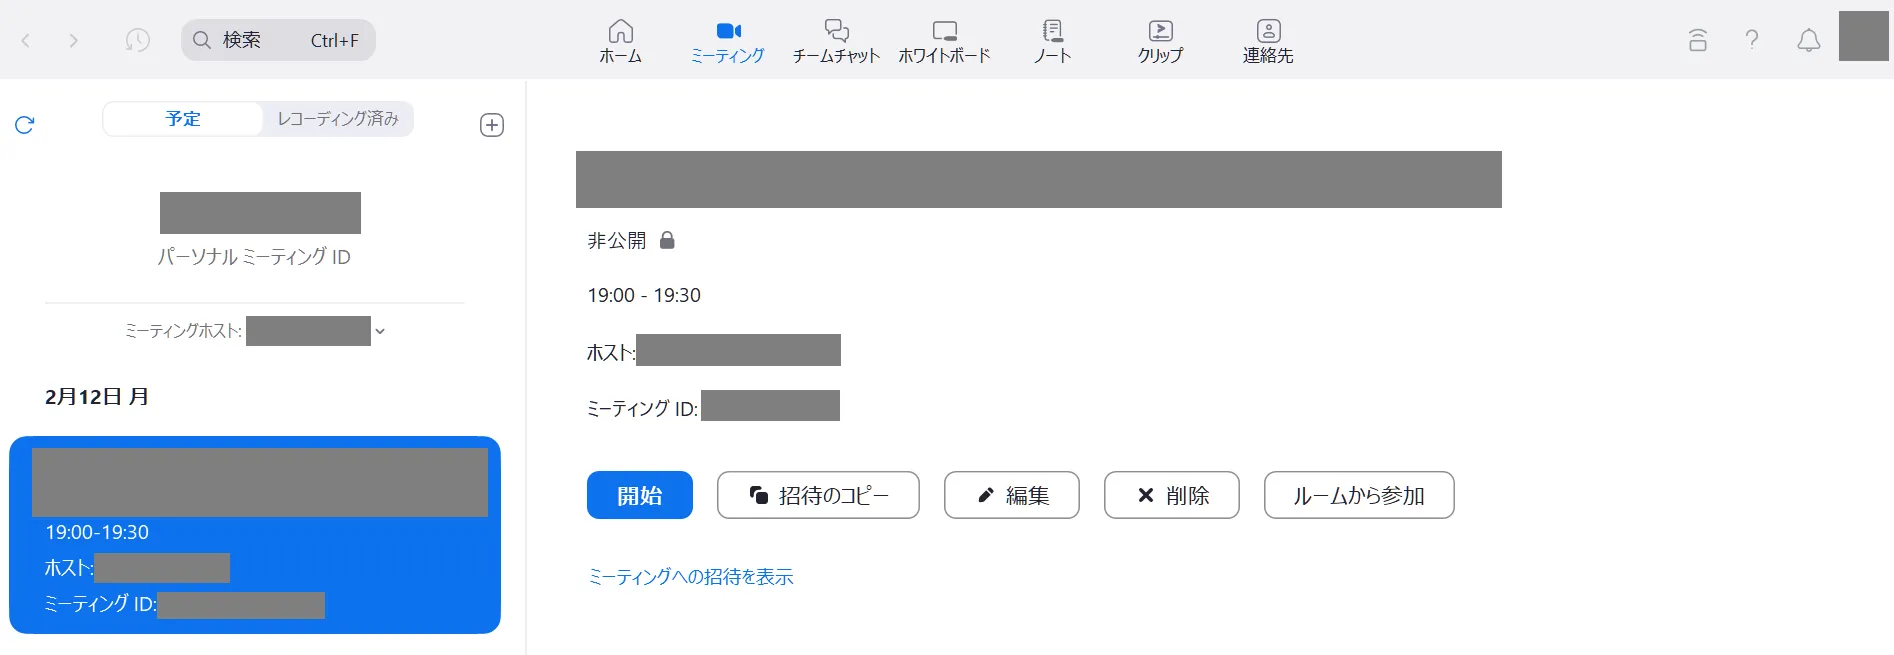The height and width of the screenshot is (655, 1894).
Task: Click the plus icon to schedule meeting
Action: (492, 125)
